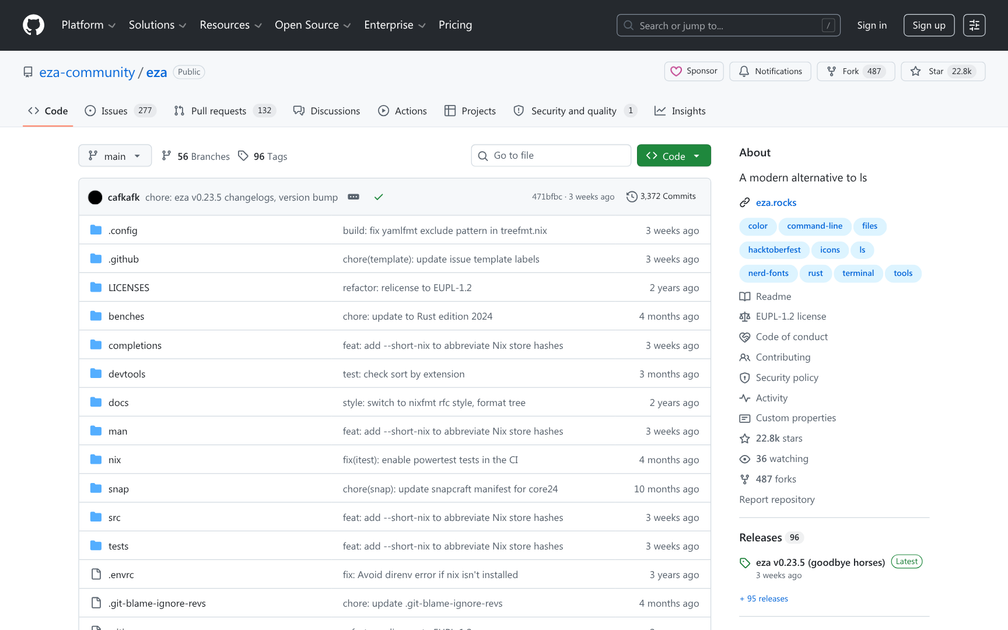Screen dimensions: 1008x630
Task: Expand the Open Source menu
Action: coord(312,25)
